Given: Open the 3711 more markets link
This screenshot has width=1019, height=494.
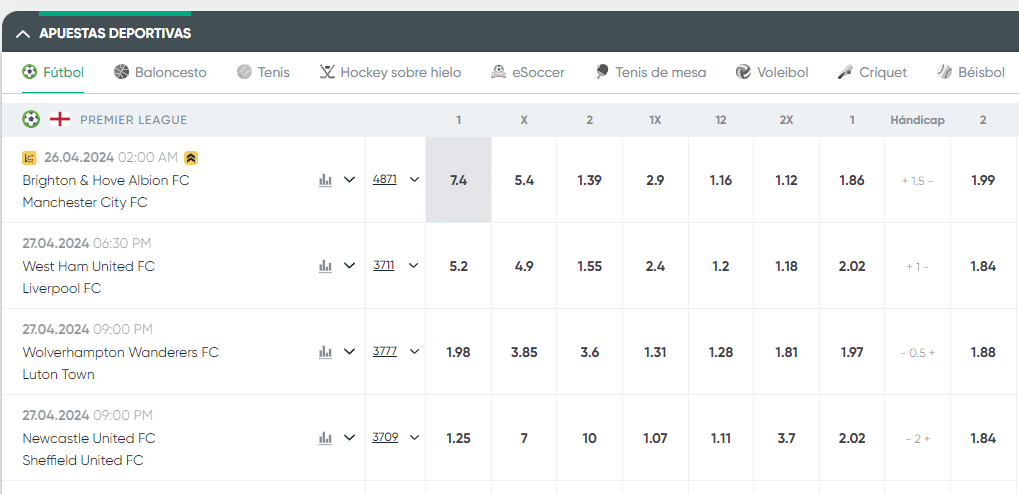Looking at the screenshot, I should 383,265.
